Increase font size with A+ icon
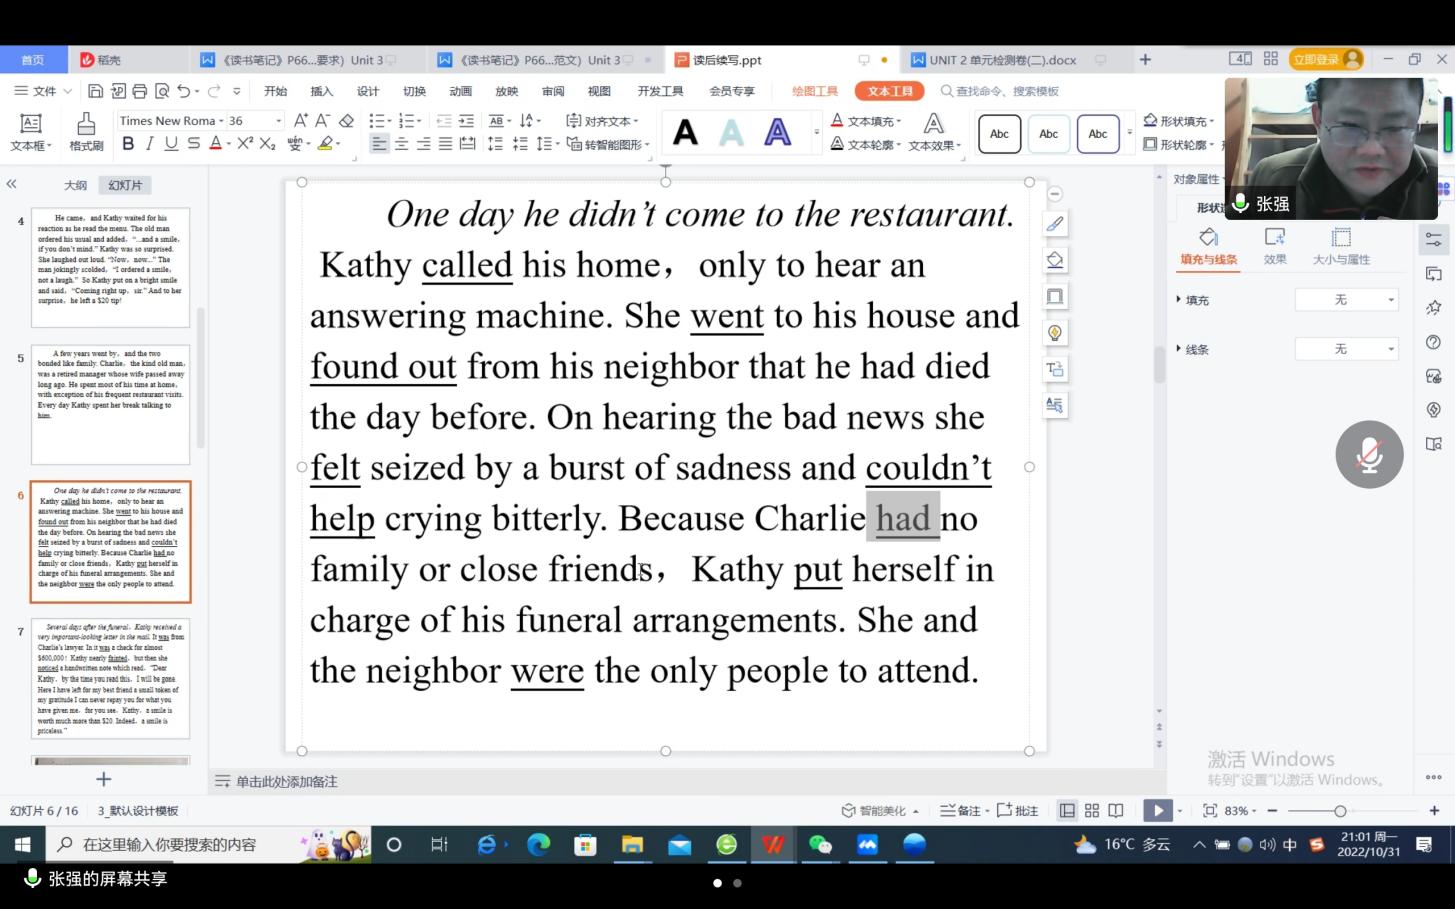The height and width of the screenshot is (909, 1455). pos(300,121)
